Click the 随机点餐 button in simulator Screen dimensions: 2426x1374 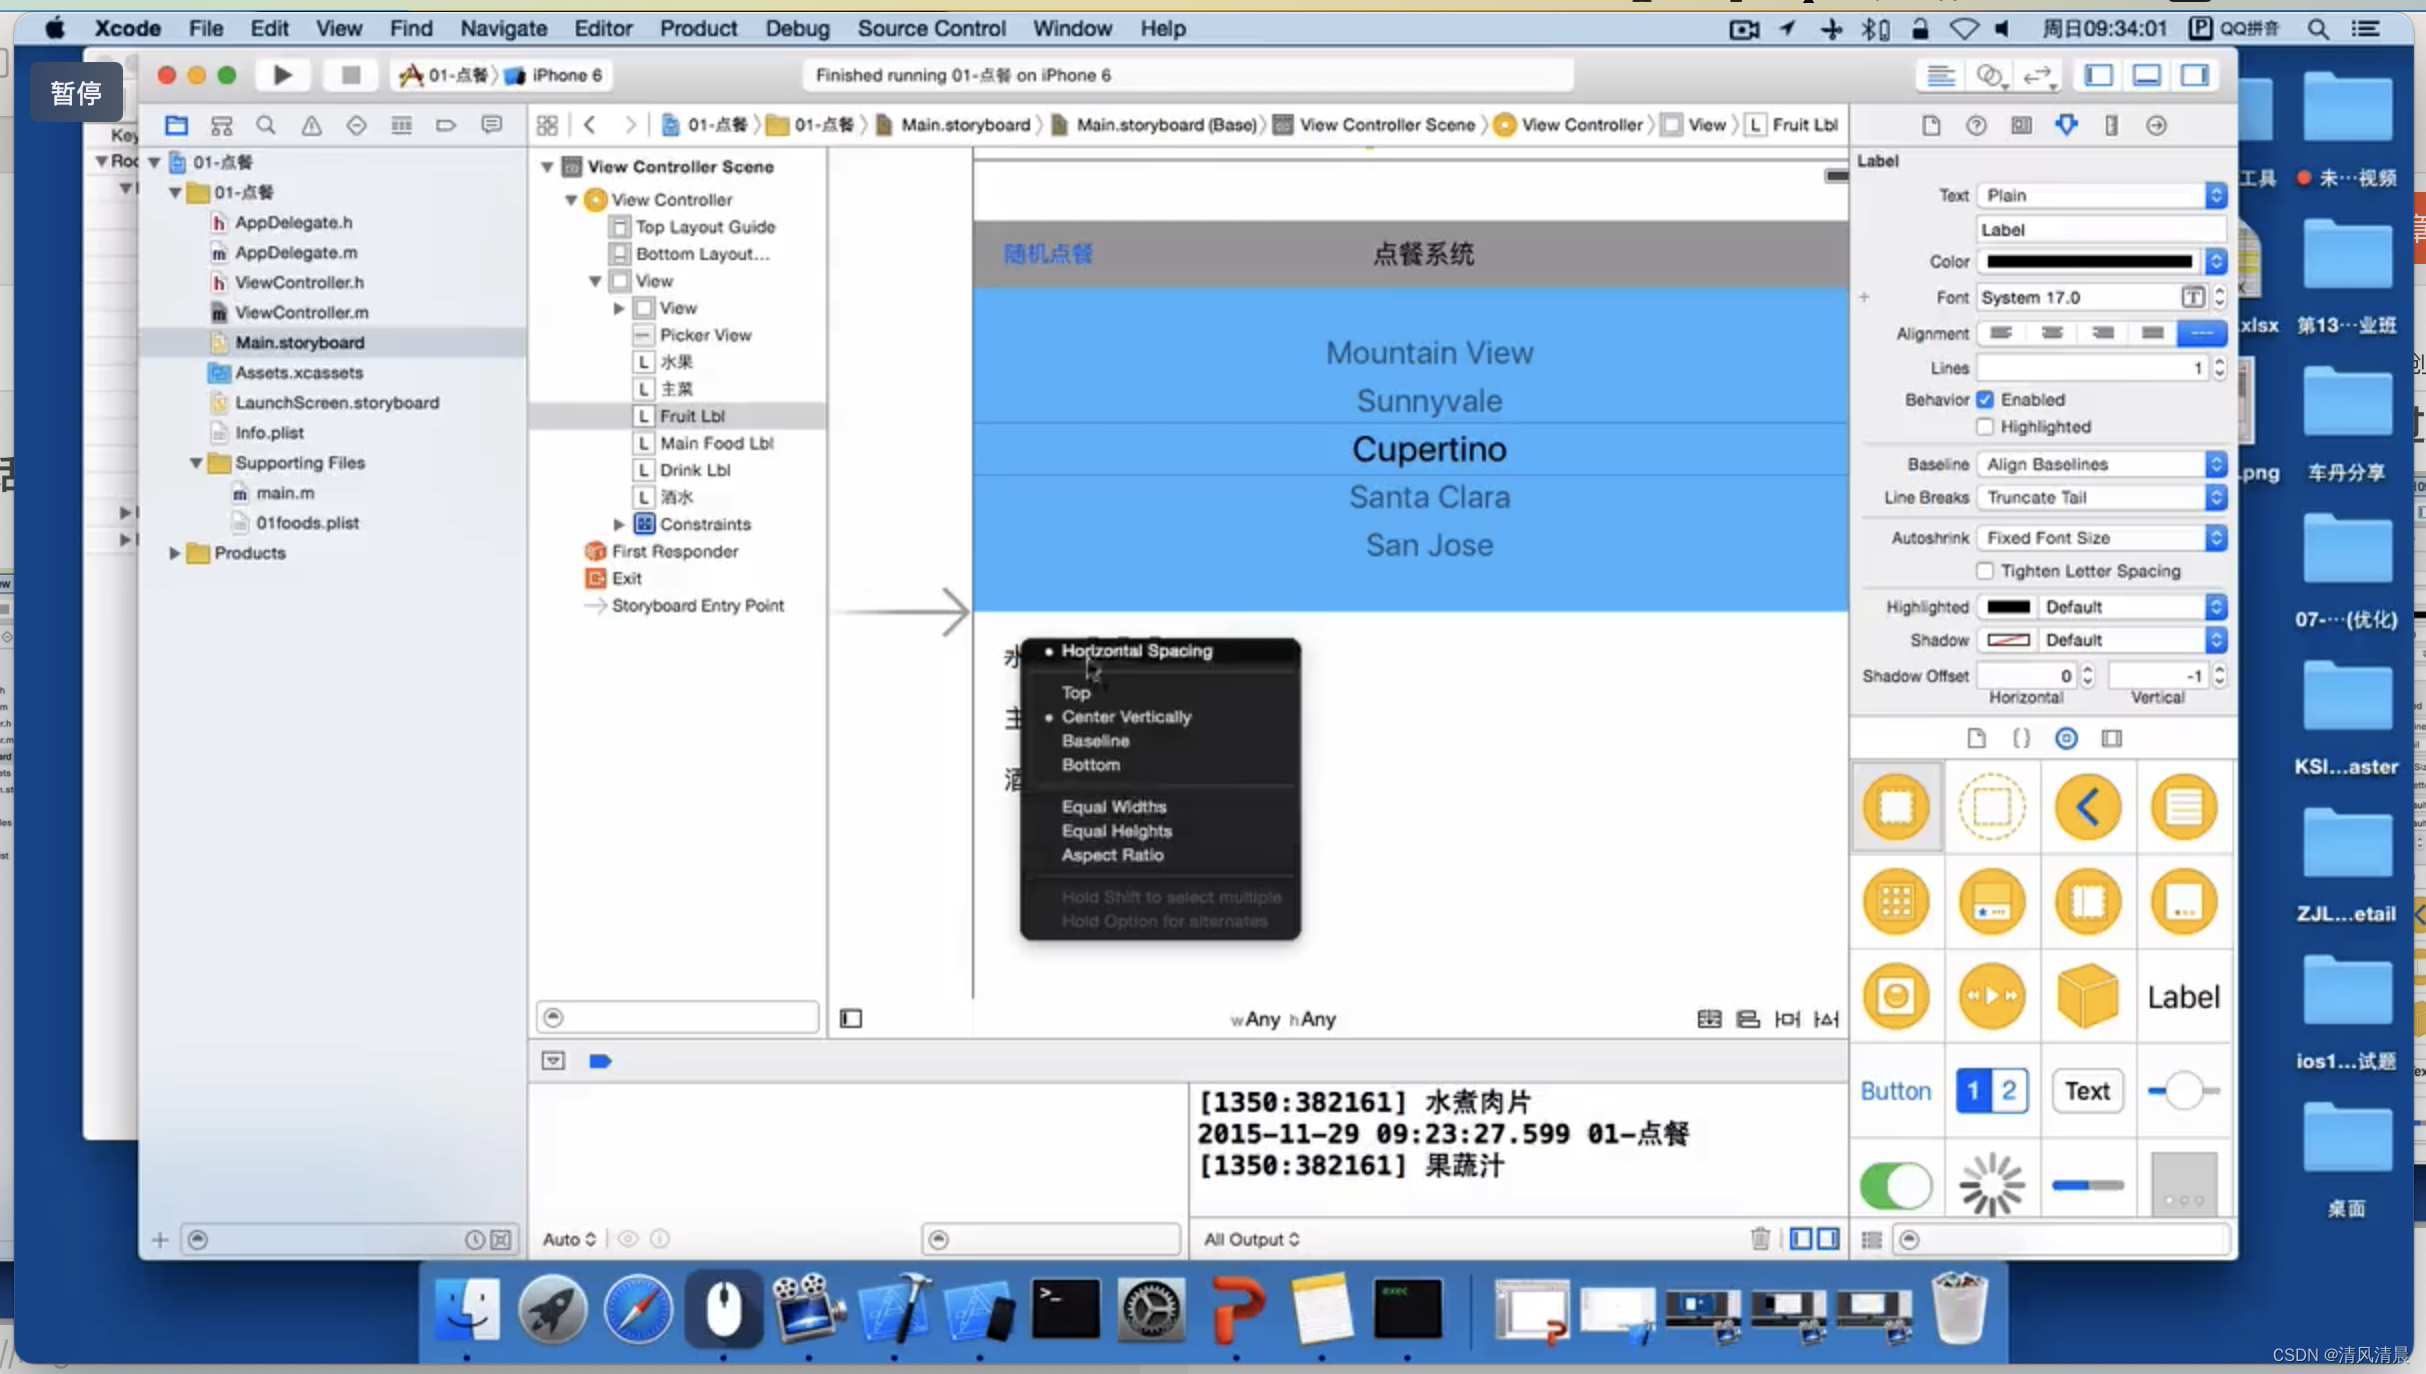1046,253
